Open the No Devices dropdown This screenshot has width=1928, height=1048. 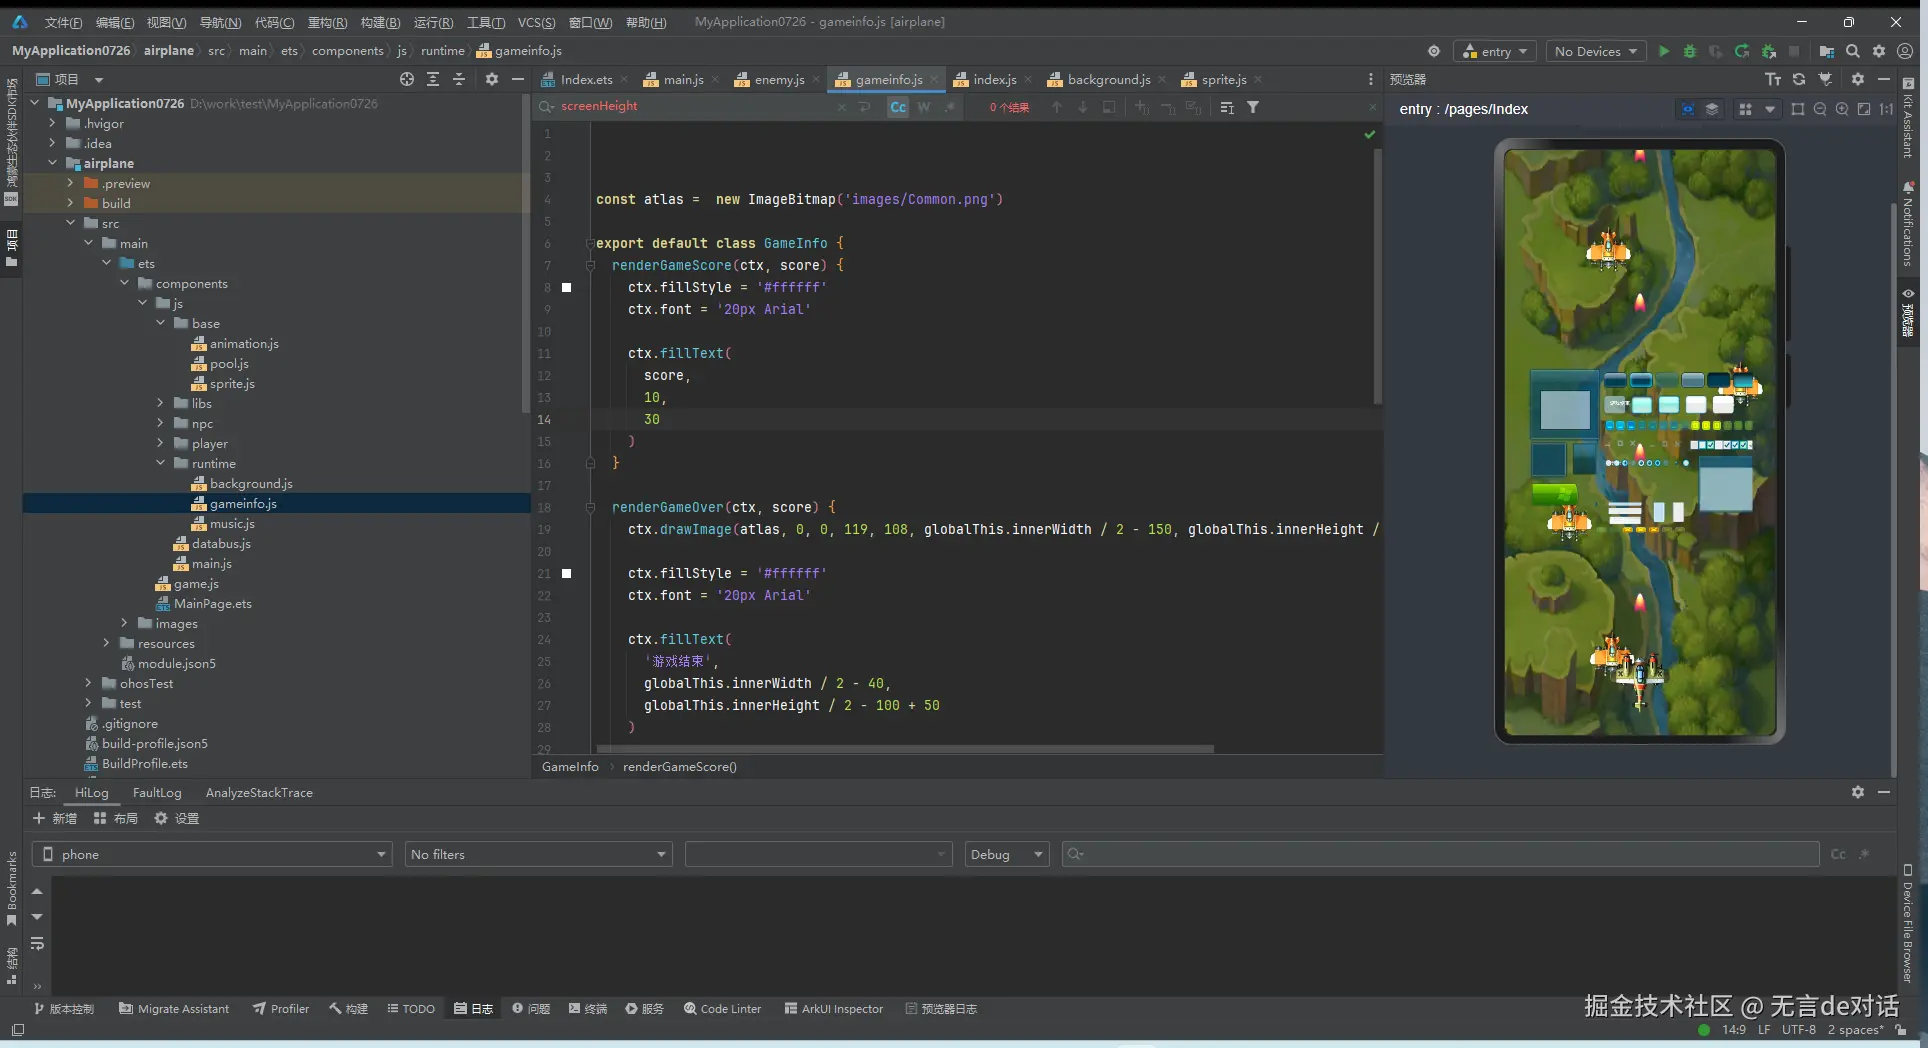[1595, 51]
